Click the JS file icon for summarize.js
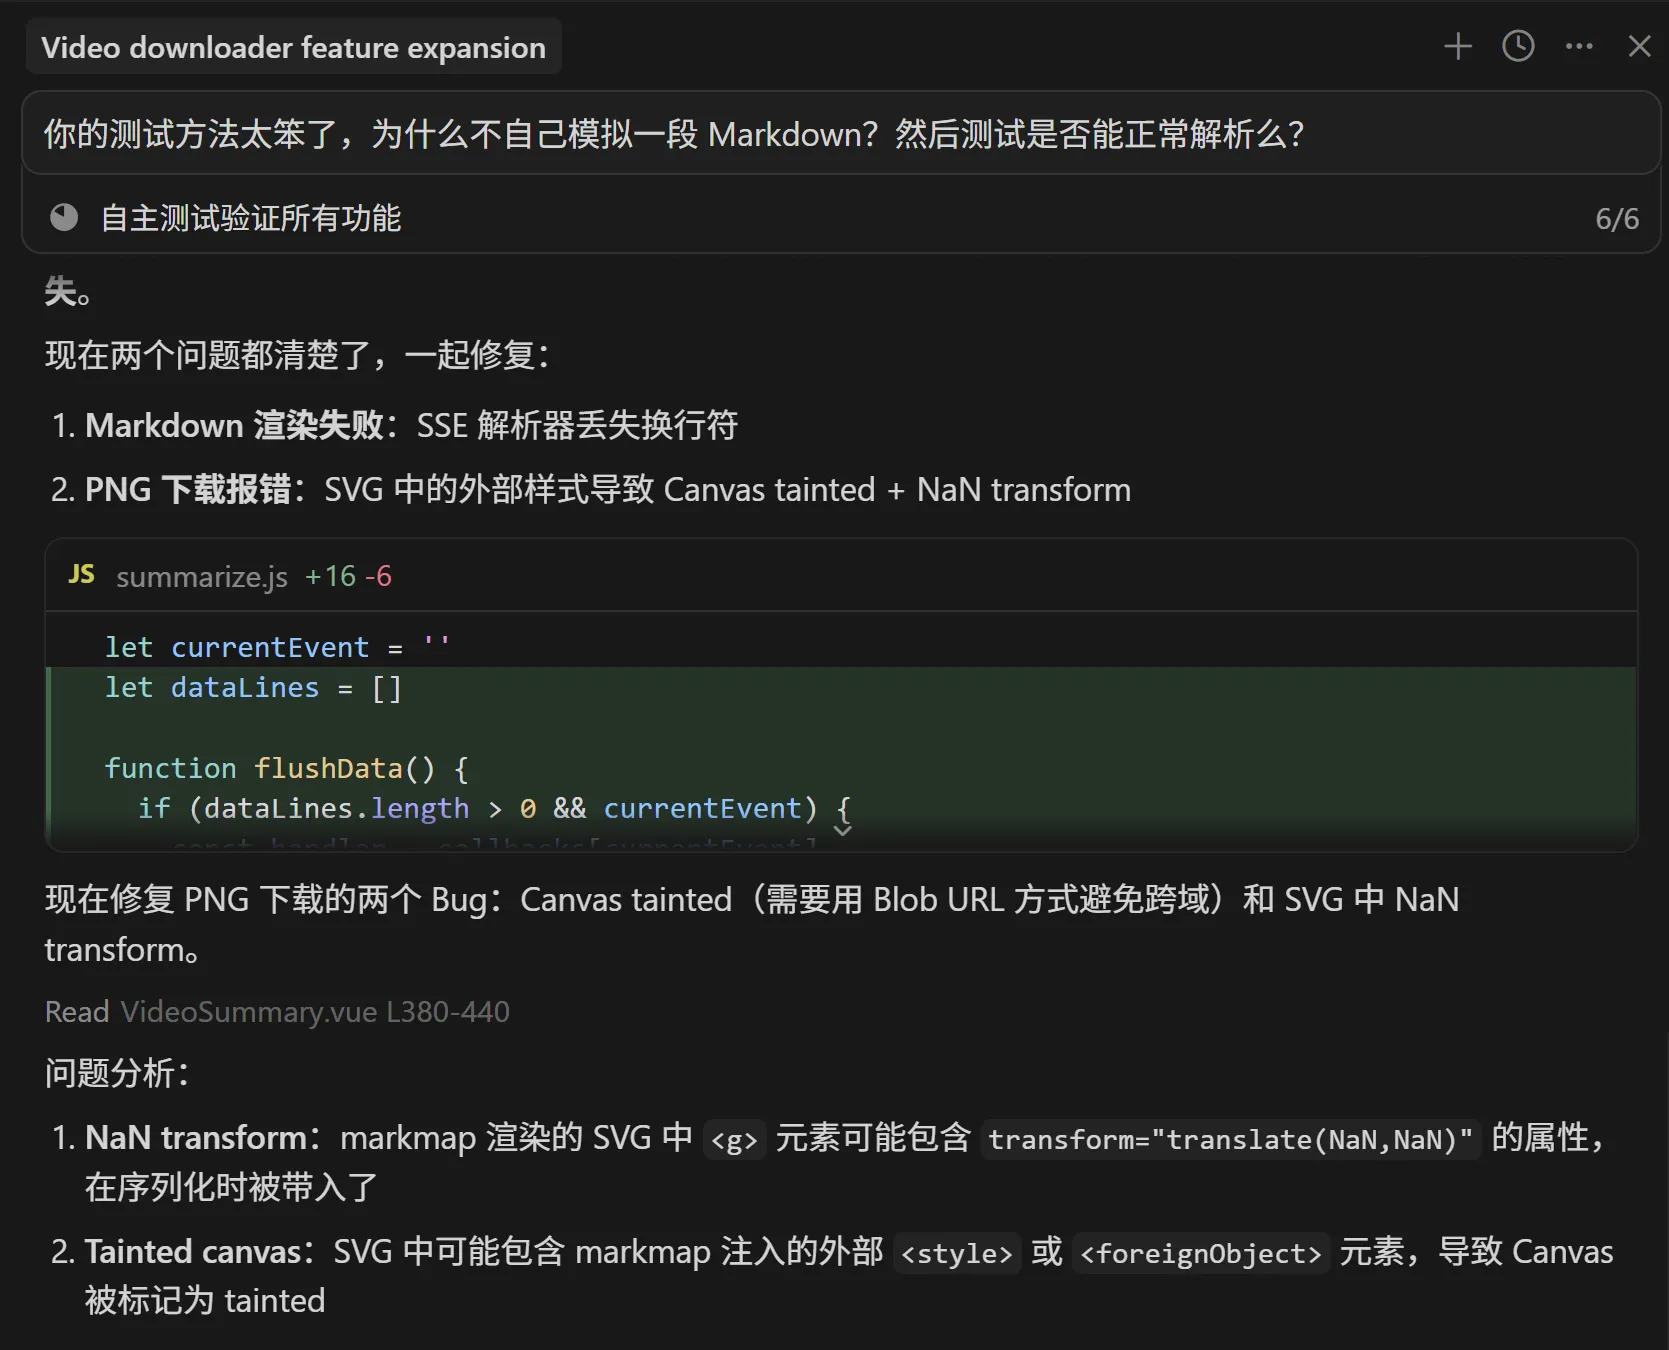 click(x=81, y=575)
